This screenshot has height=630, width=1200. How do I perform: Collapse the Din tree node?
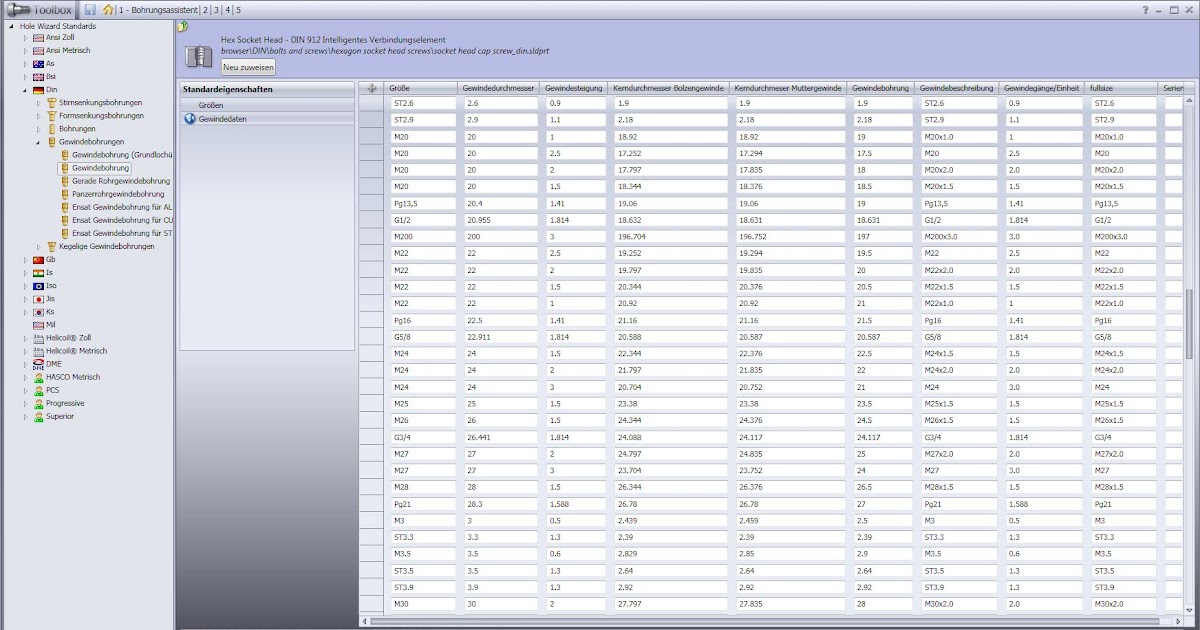pos(26,90)
